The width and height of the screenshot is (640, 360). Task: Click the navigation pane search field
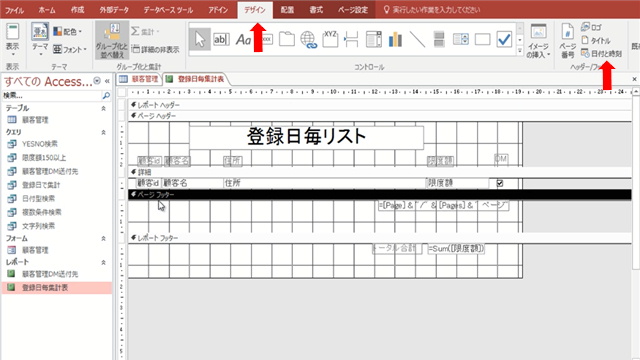pyautogui.click(x=52, y=96)
